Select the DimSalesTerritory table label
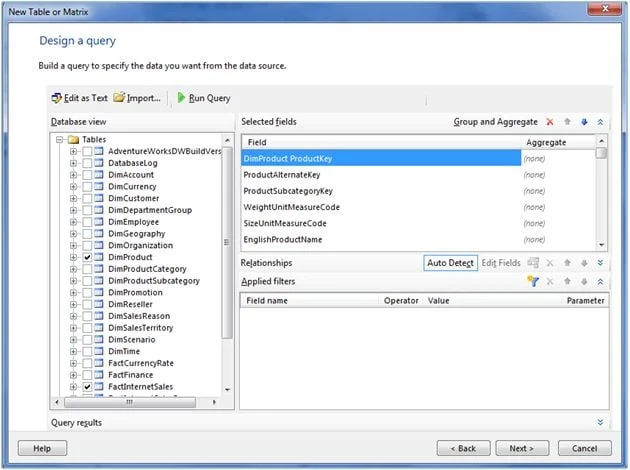 point(141,328)
